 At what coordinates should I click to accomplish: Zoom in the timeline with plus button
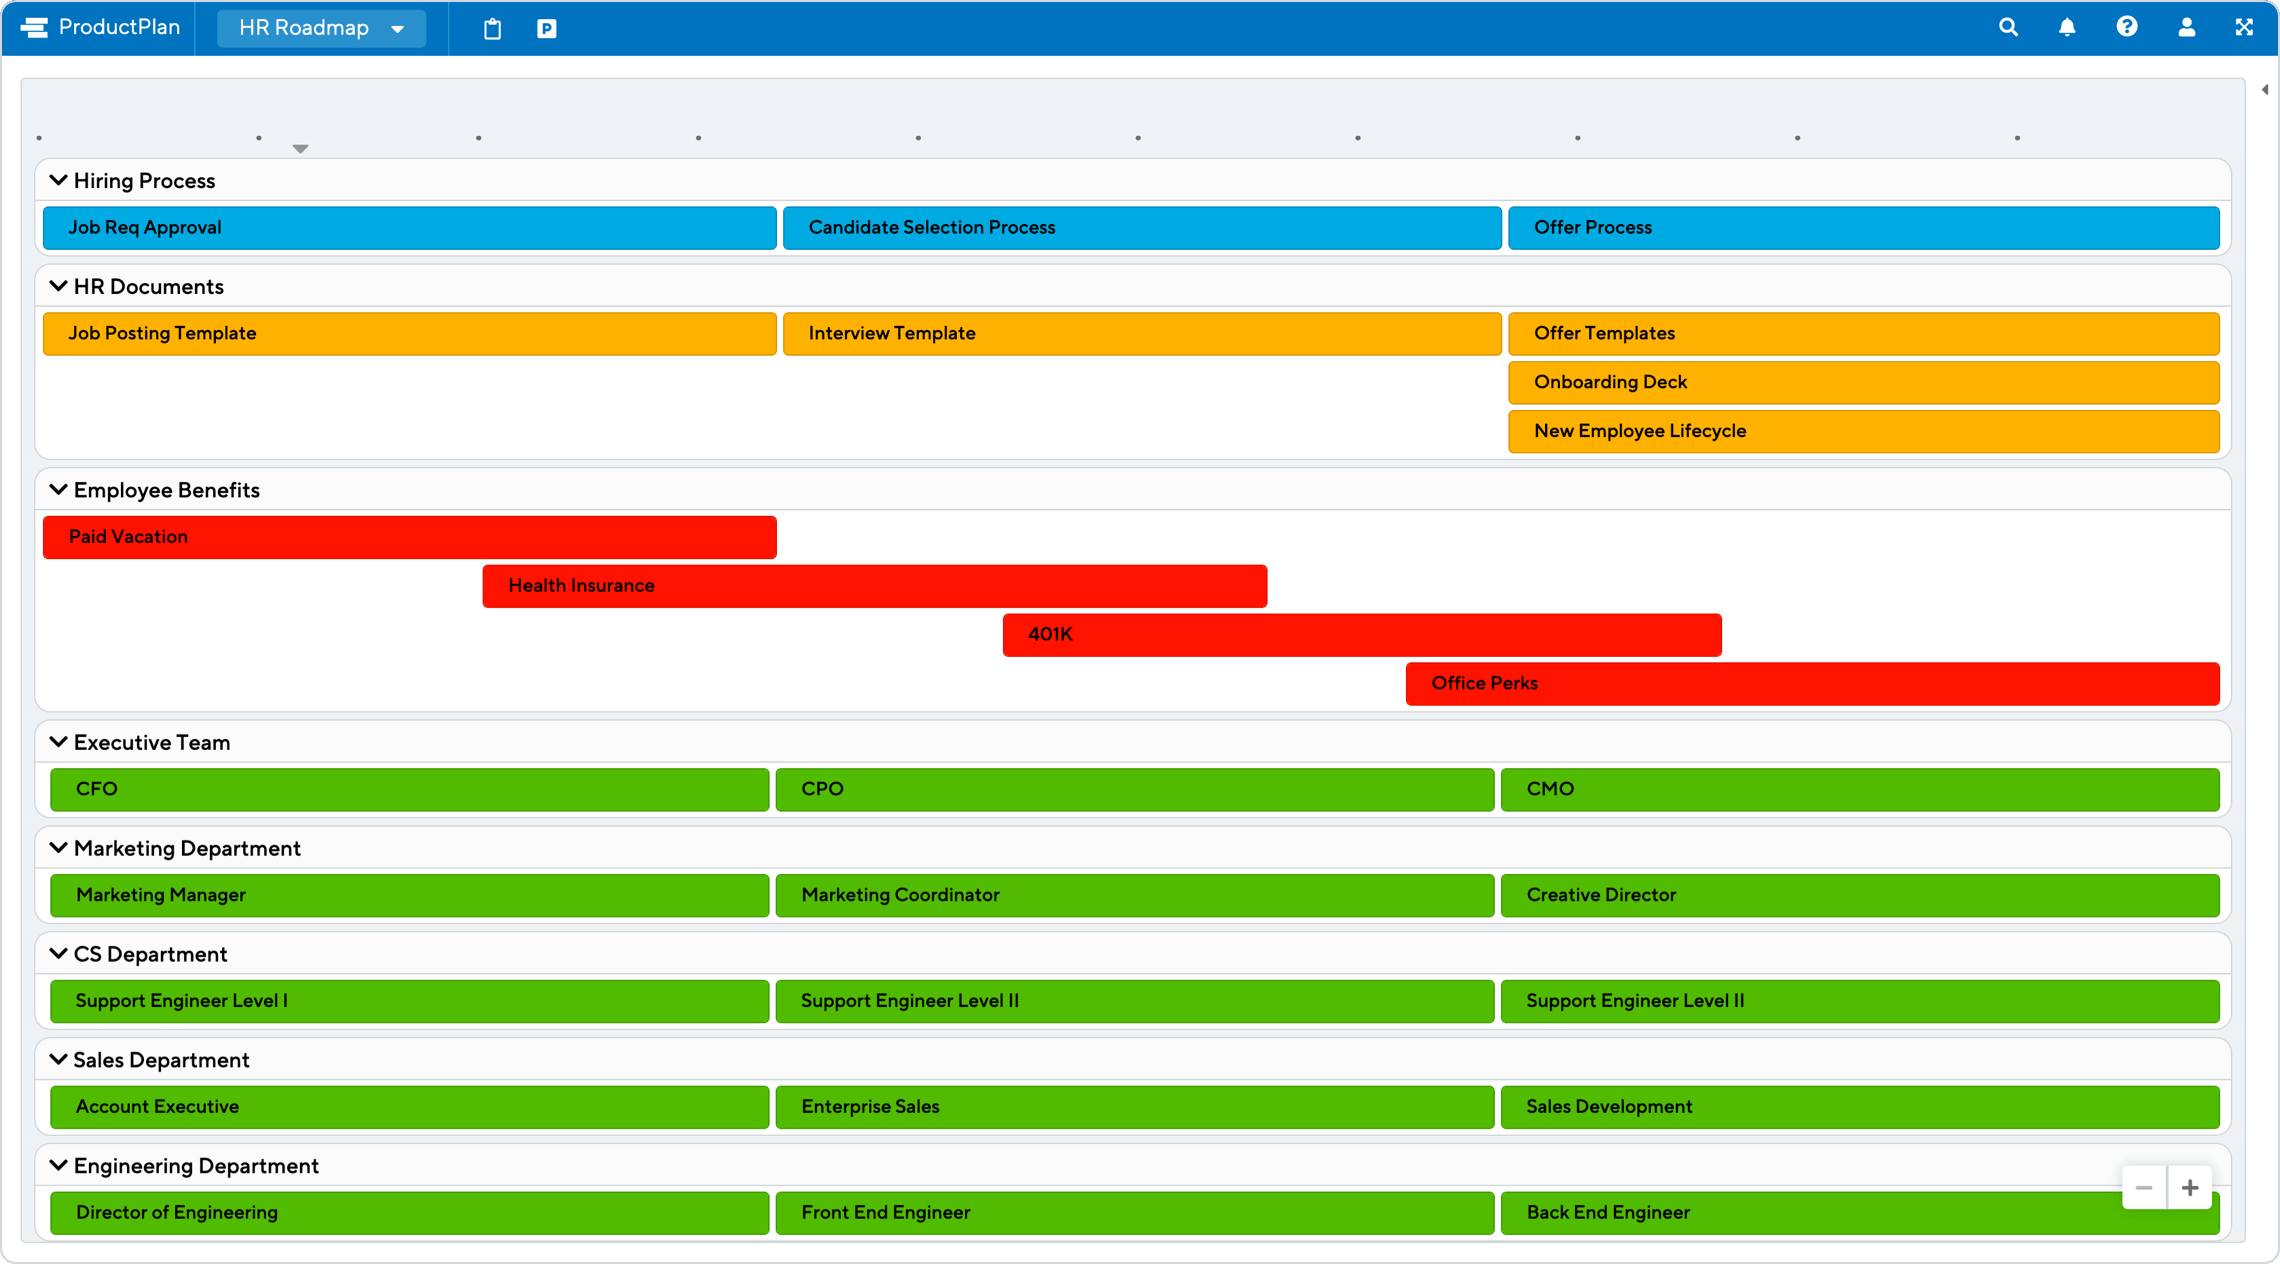click(2190, 1188)
